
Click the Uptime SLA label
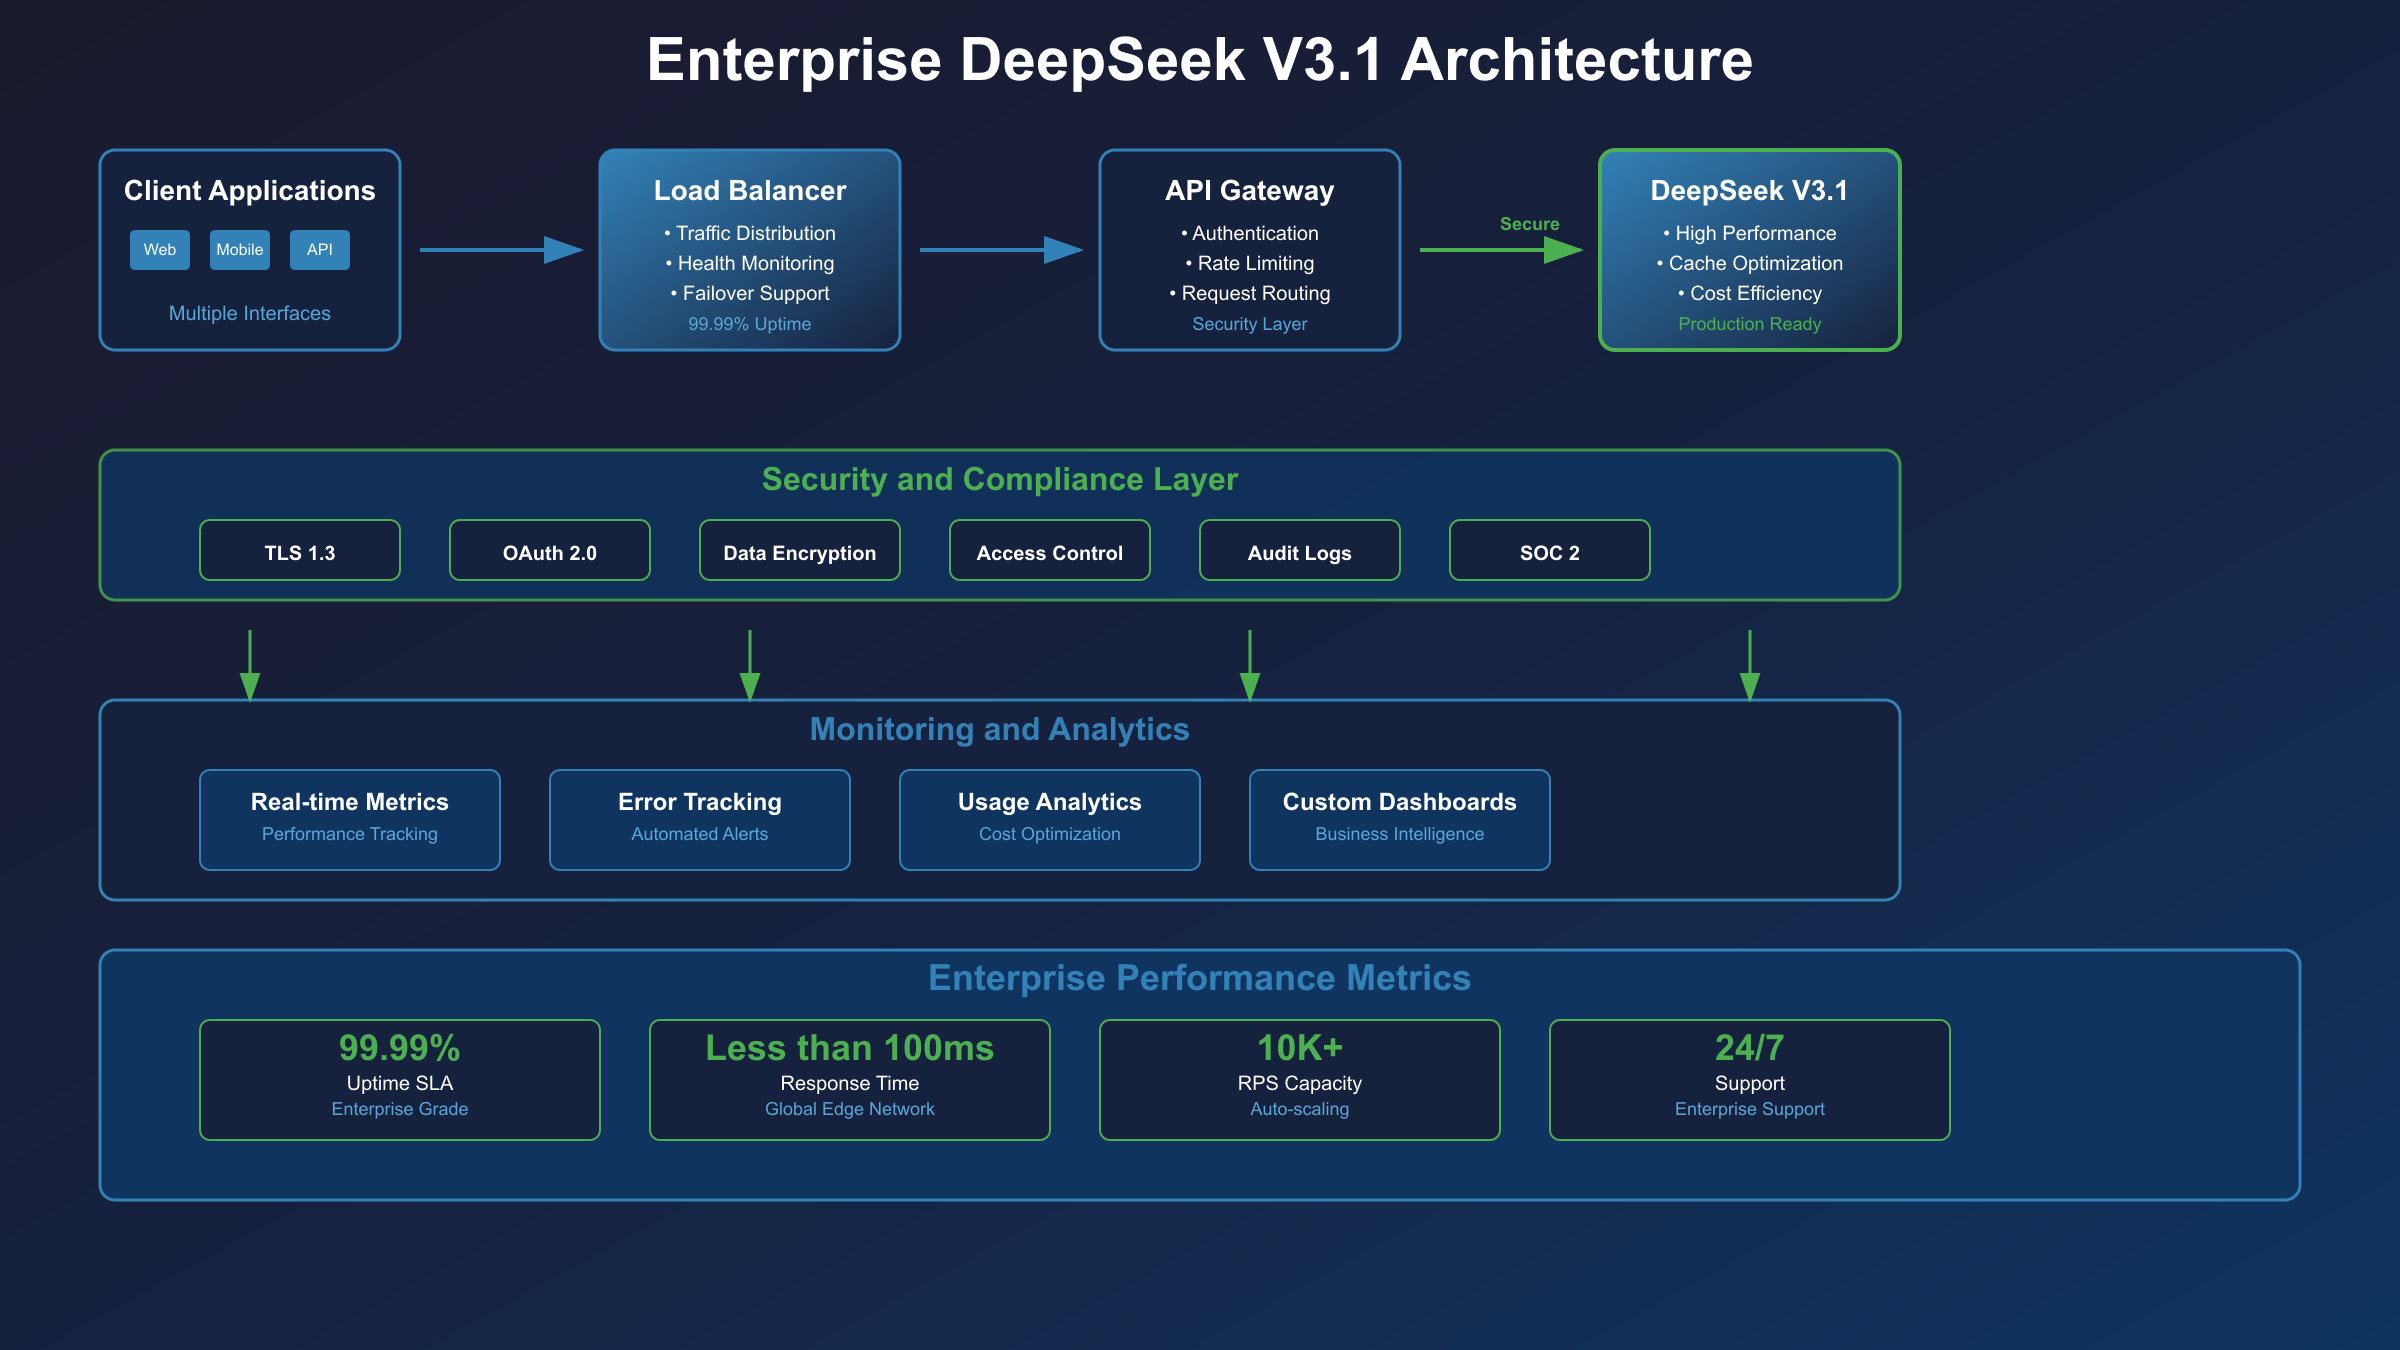pos(400,1083)
